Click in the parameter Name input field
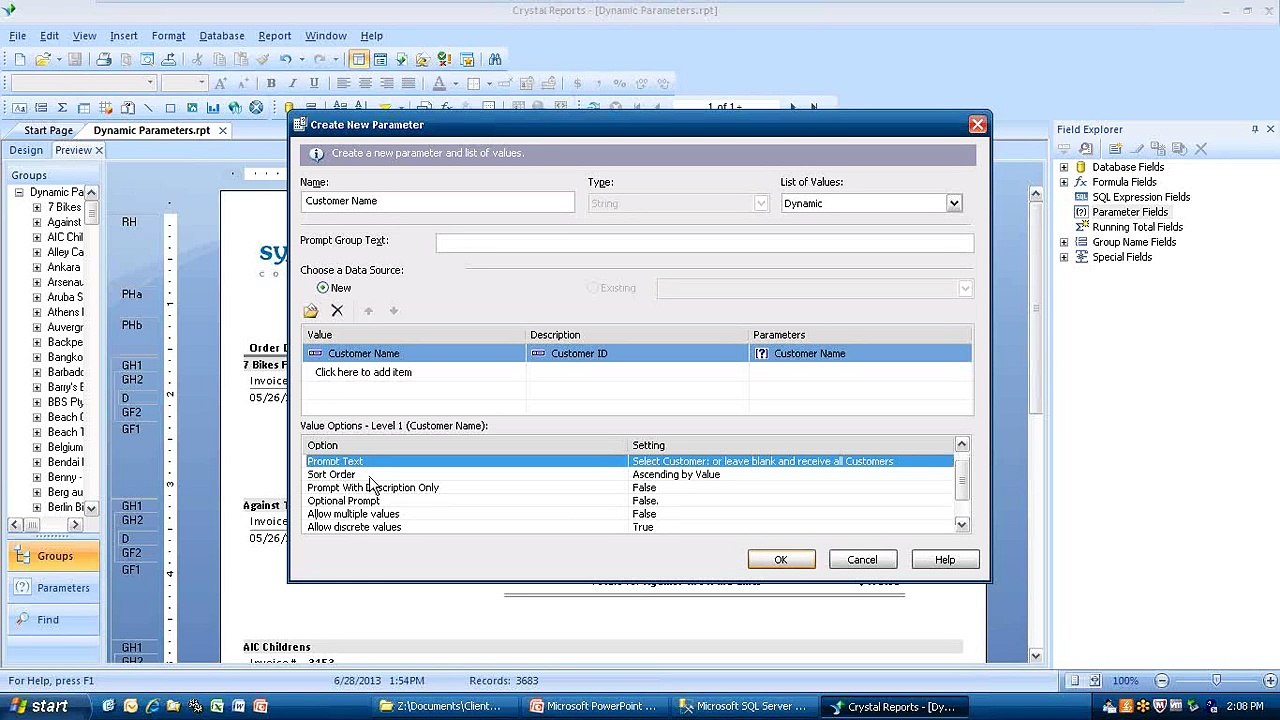 437,201
